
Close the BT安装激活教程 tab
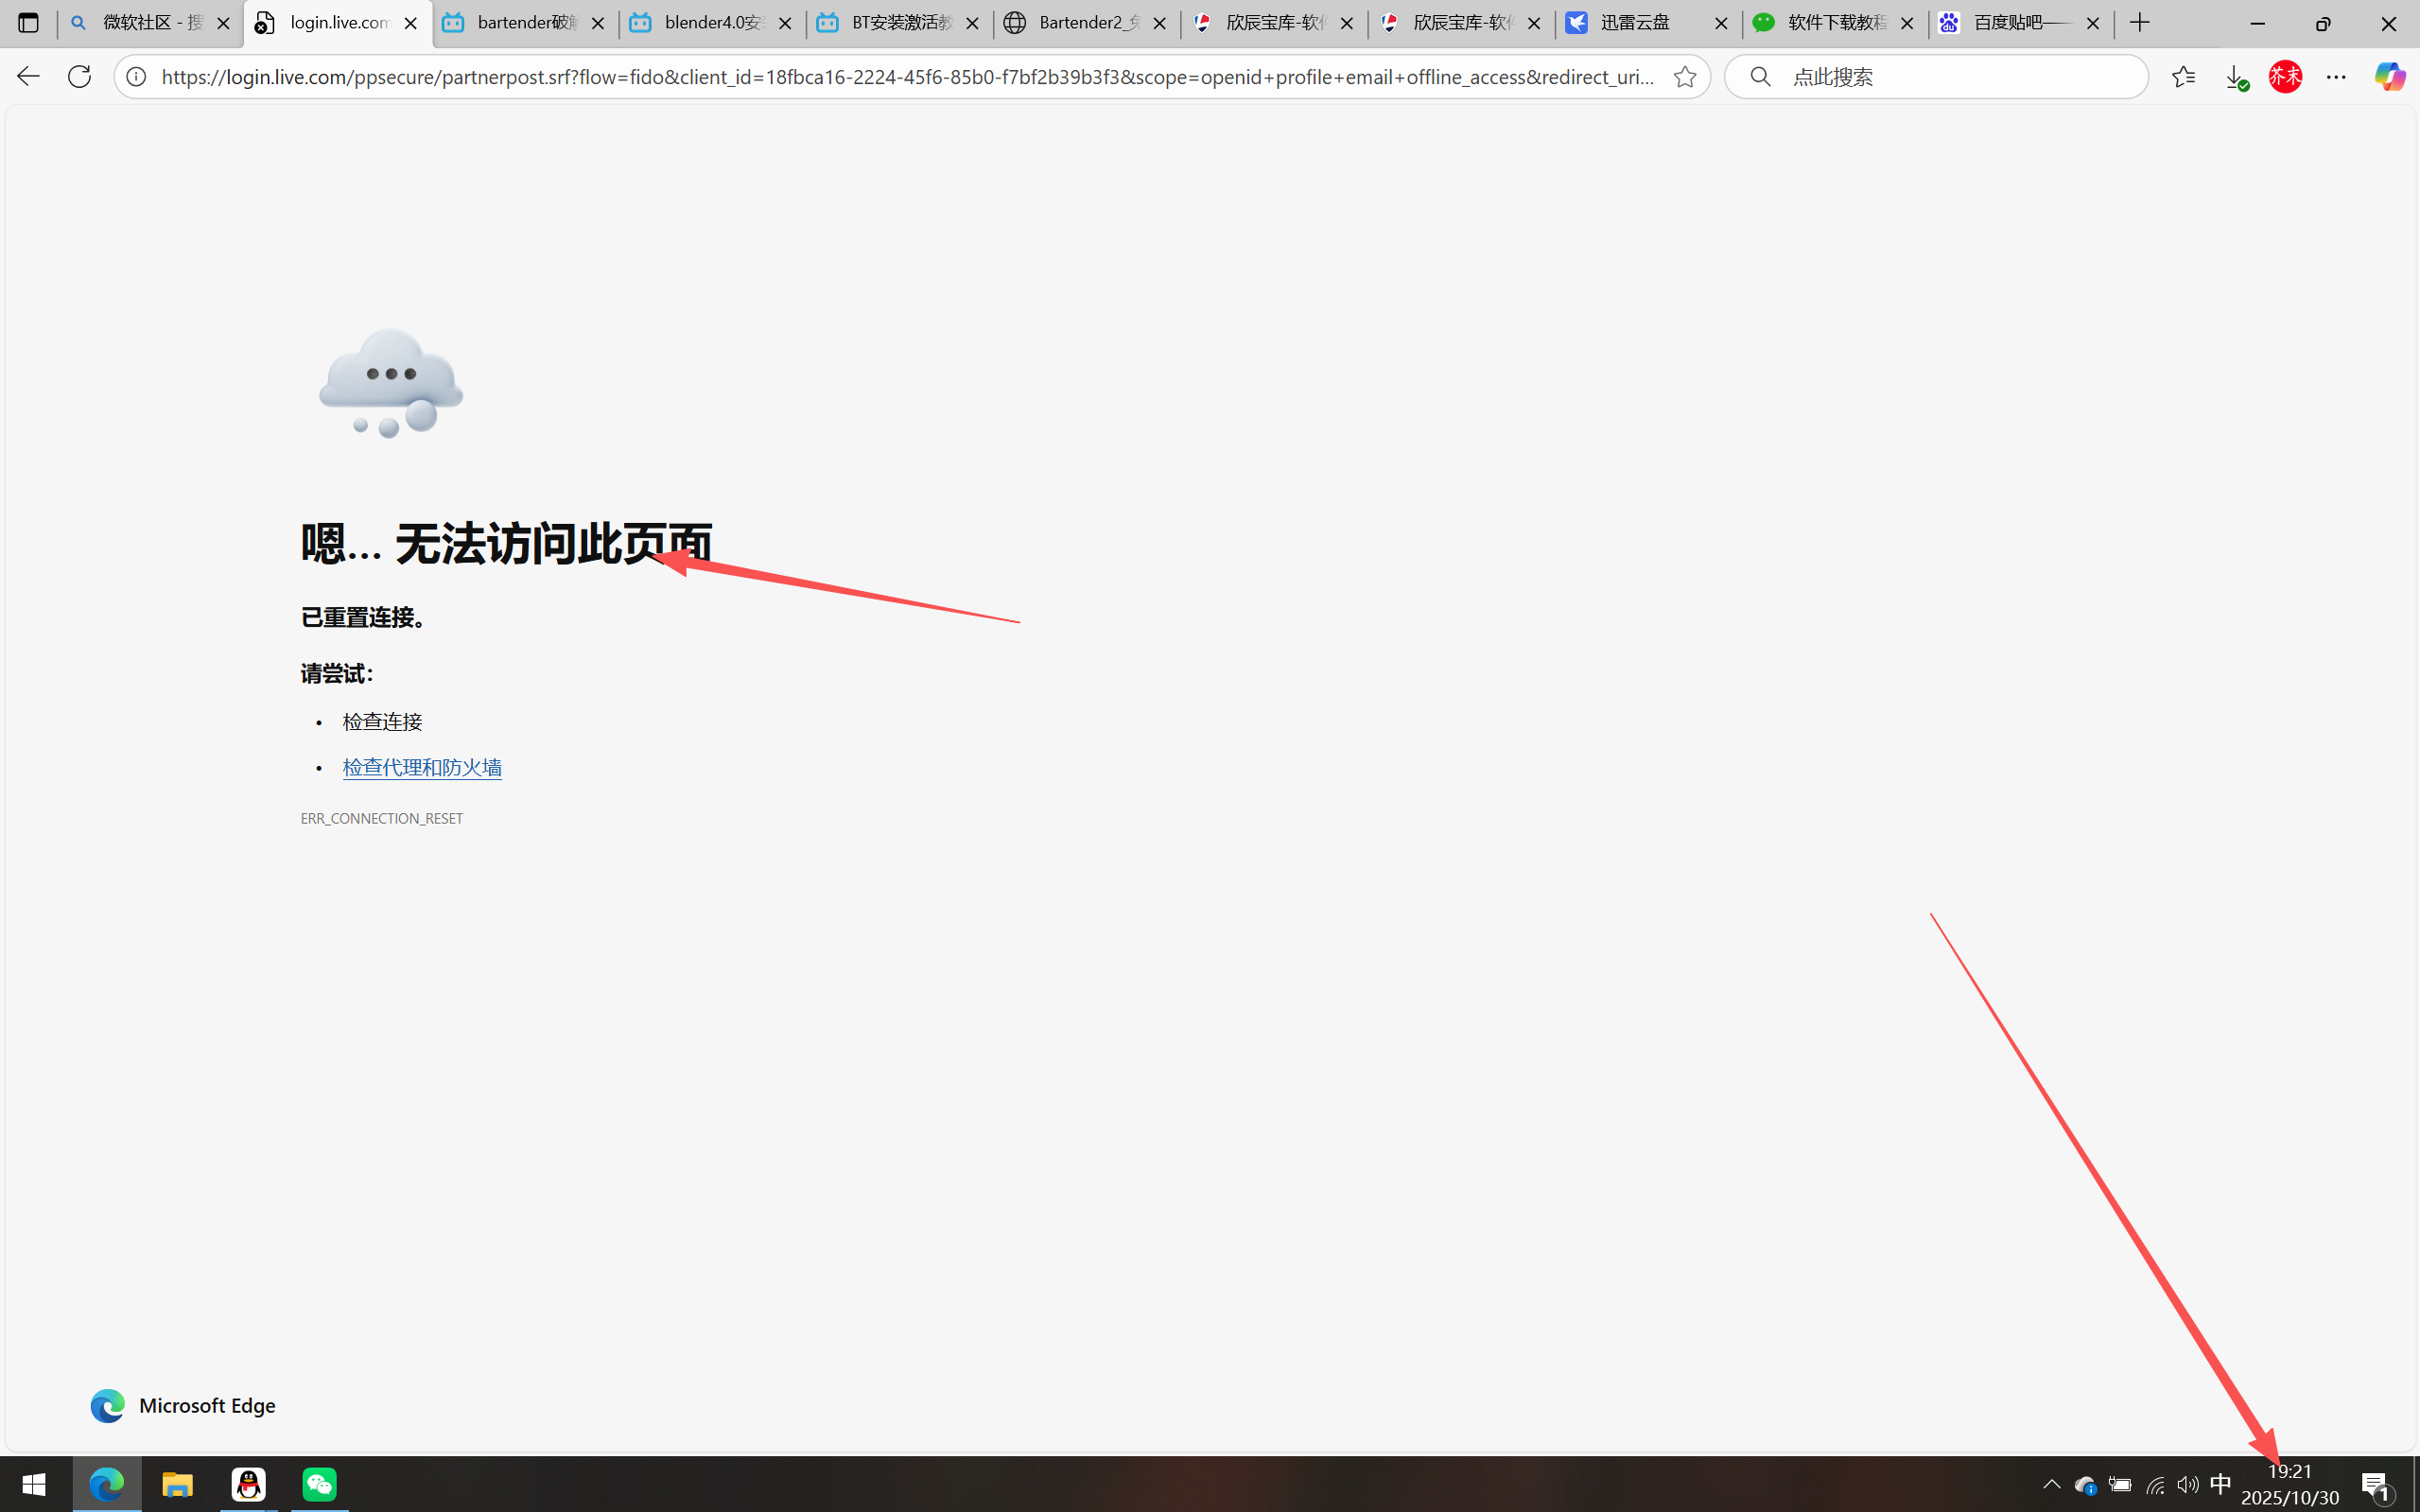click(x=972, y=23)
